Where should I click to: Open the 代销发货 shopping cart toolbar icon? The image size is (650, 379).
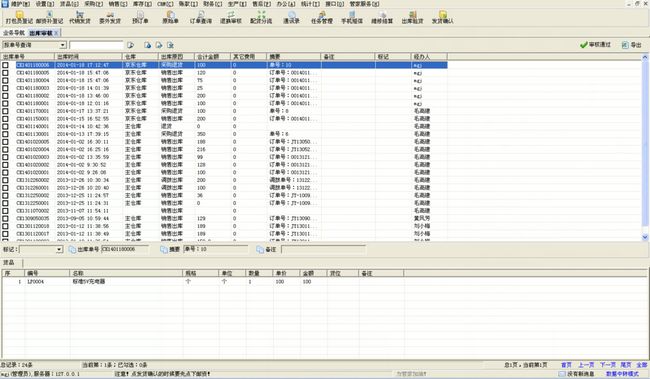click(x=80, y=17)
